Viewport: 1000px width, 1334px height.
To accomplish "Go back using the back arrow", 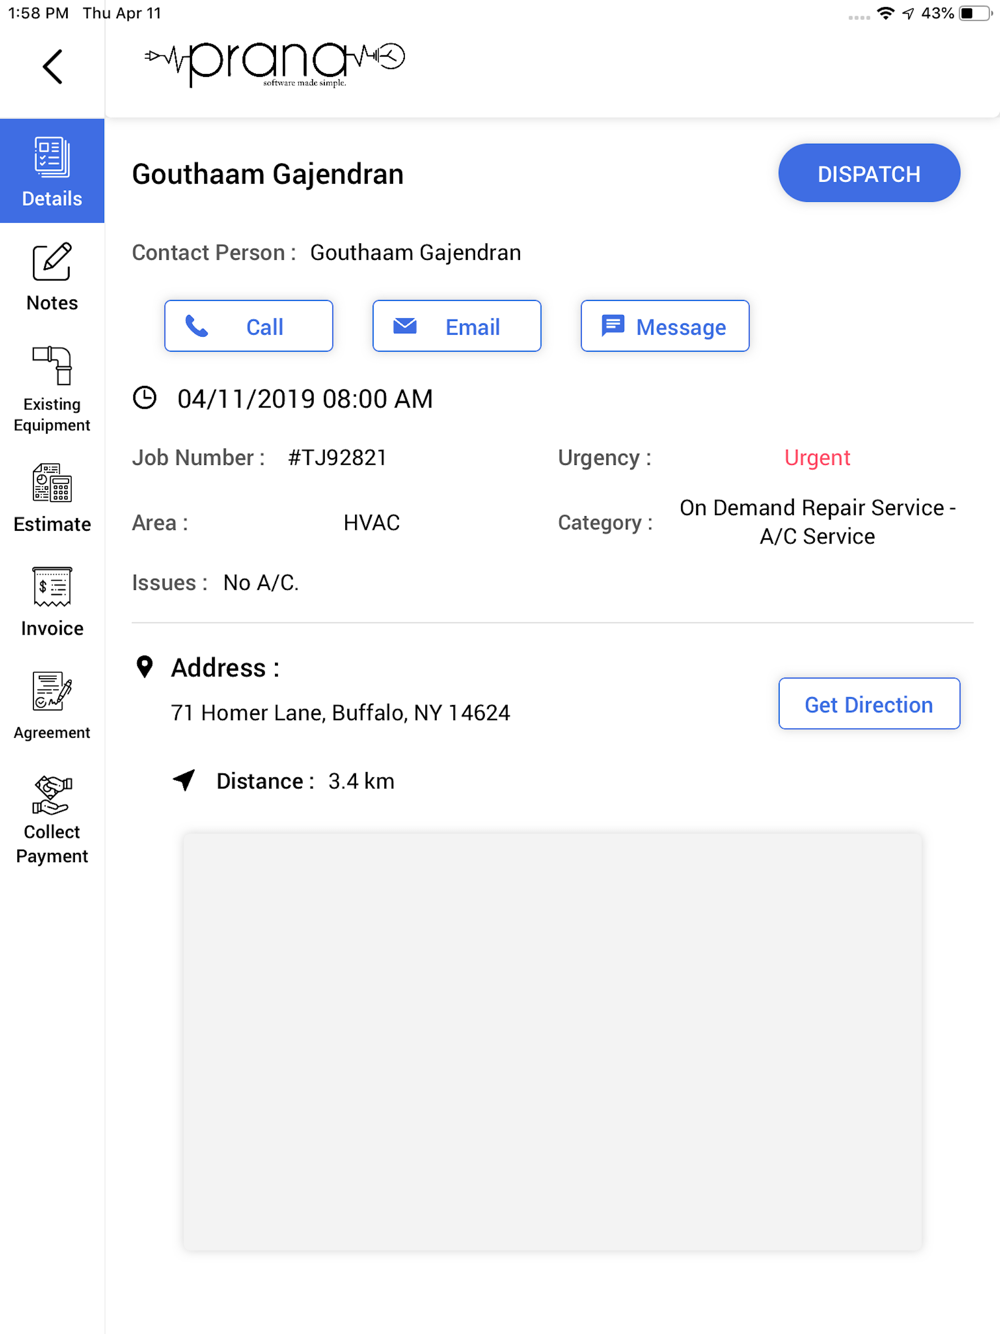I will point(53,67).
